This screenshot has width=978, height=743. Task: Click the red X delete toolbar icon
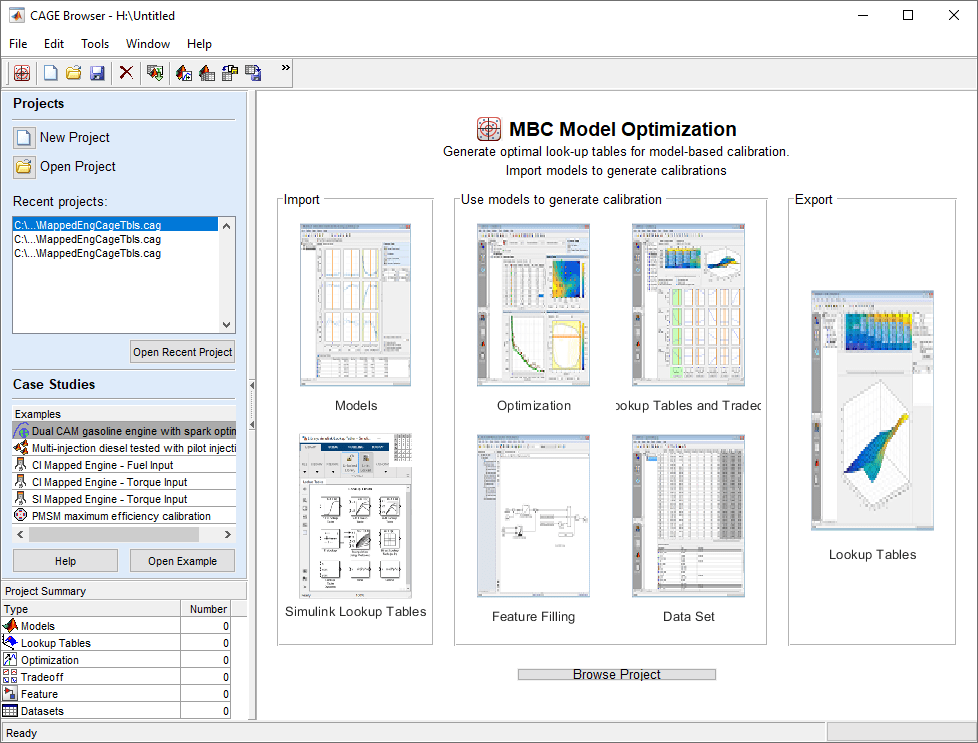pyautogui.click(x=126, y=73)
